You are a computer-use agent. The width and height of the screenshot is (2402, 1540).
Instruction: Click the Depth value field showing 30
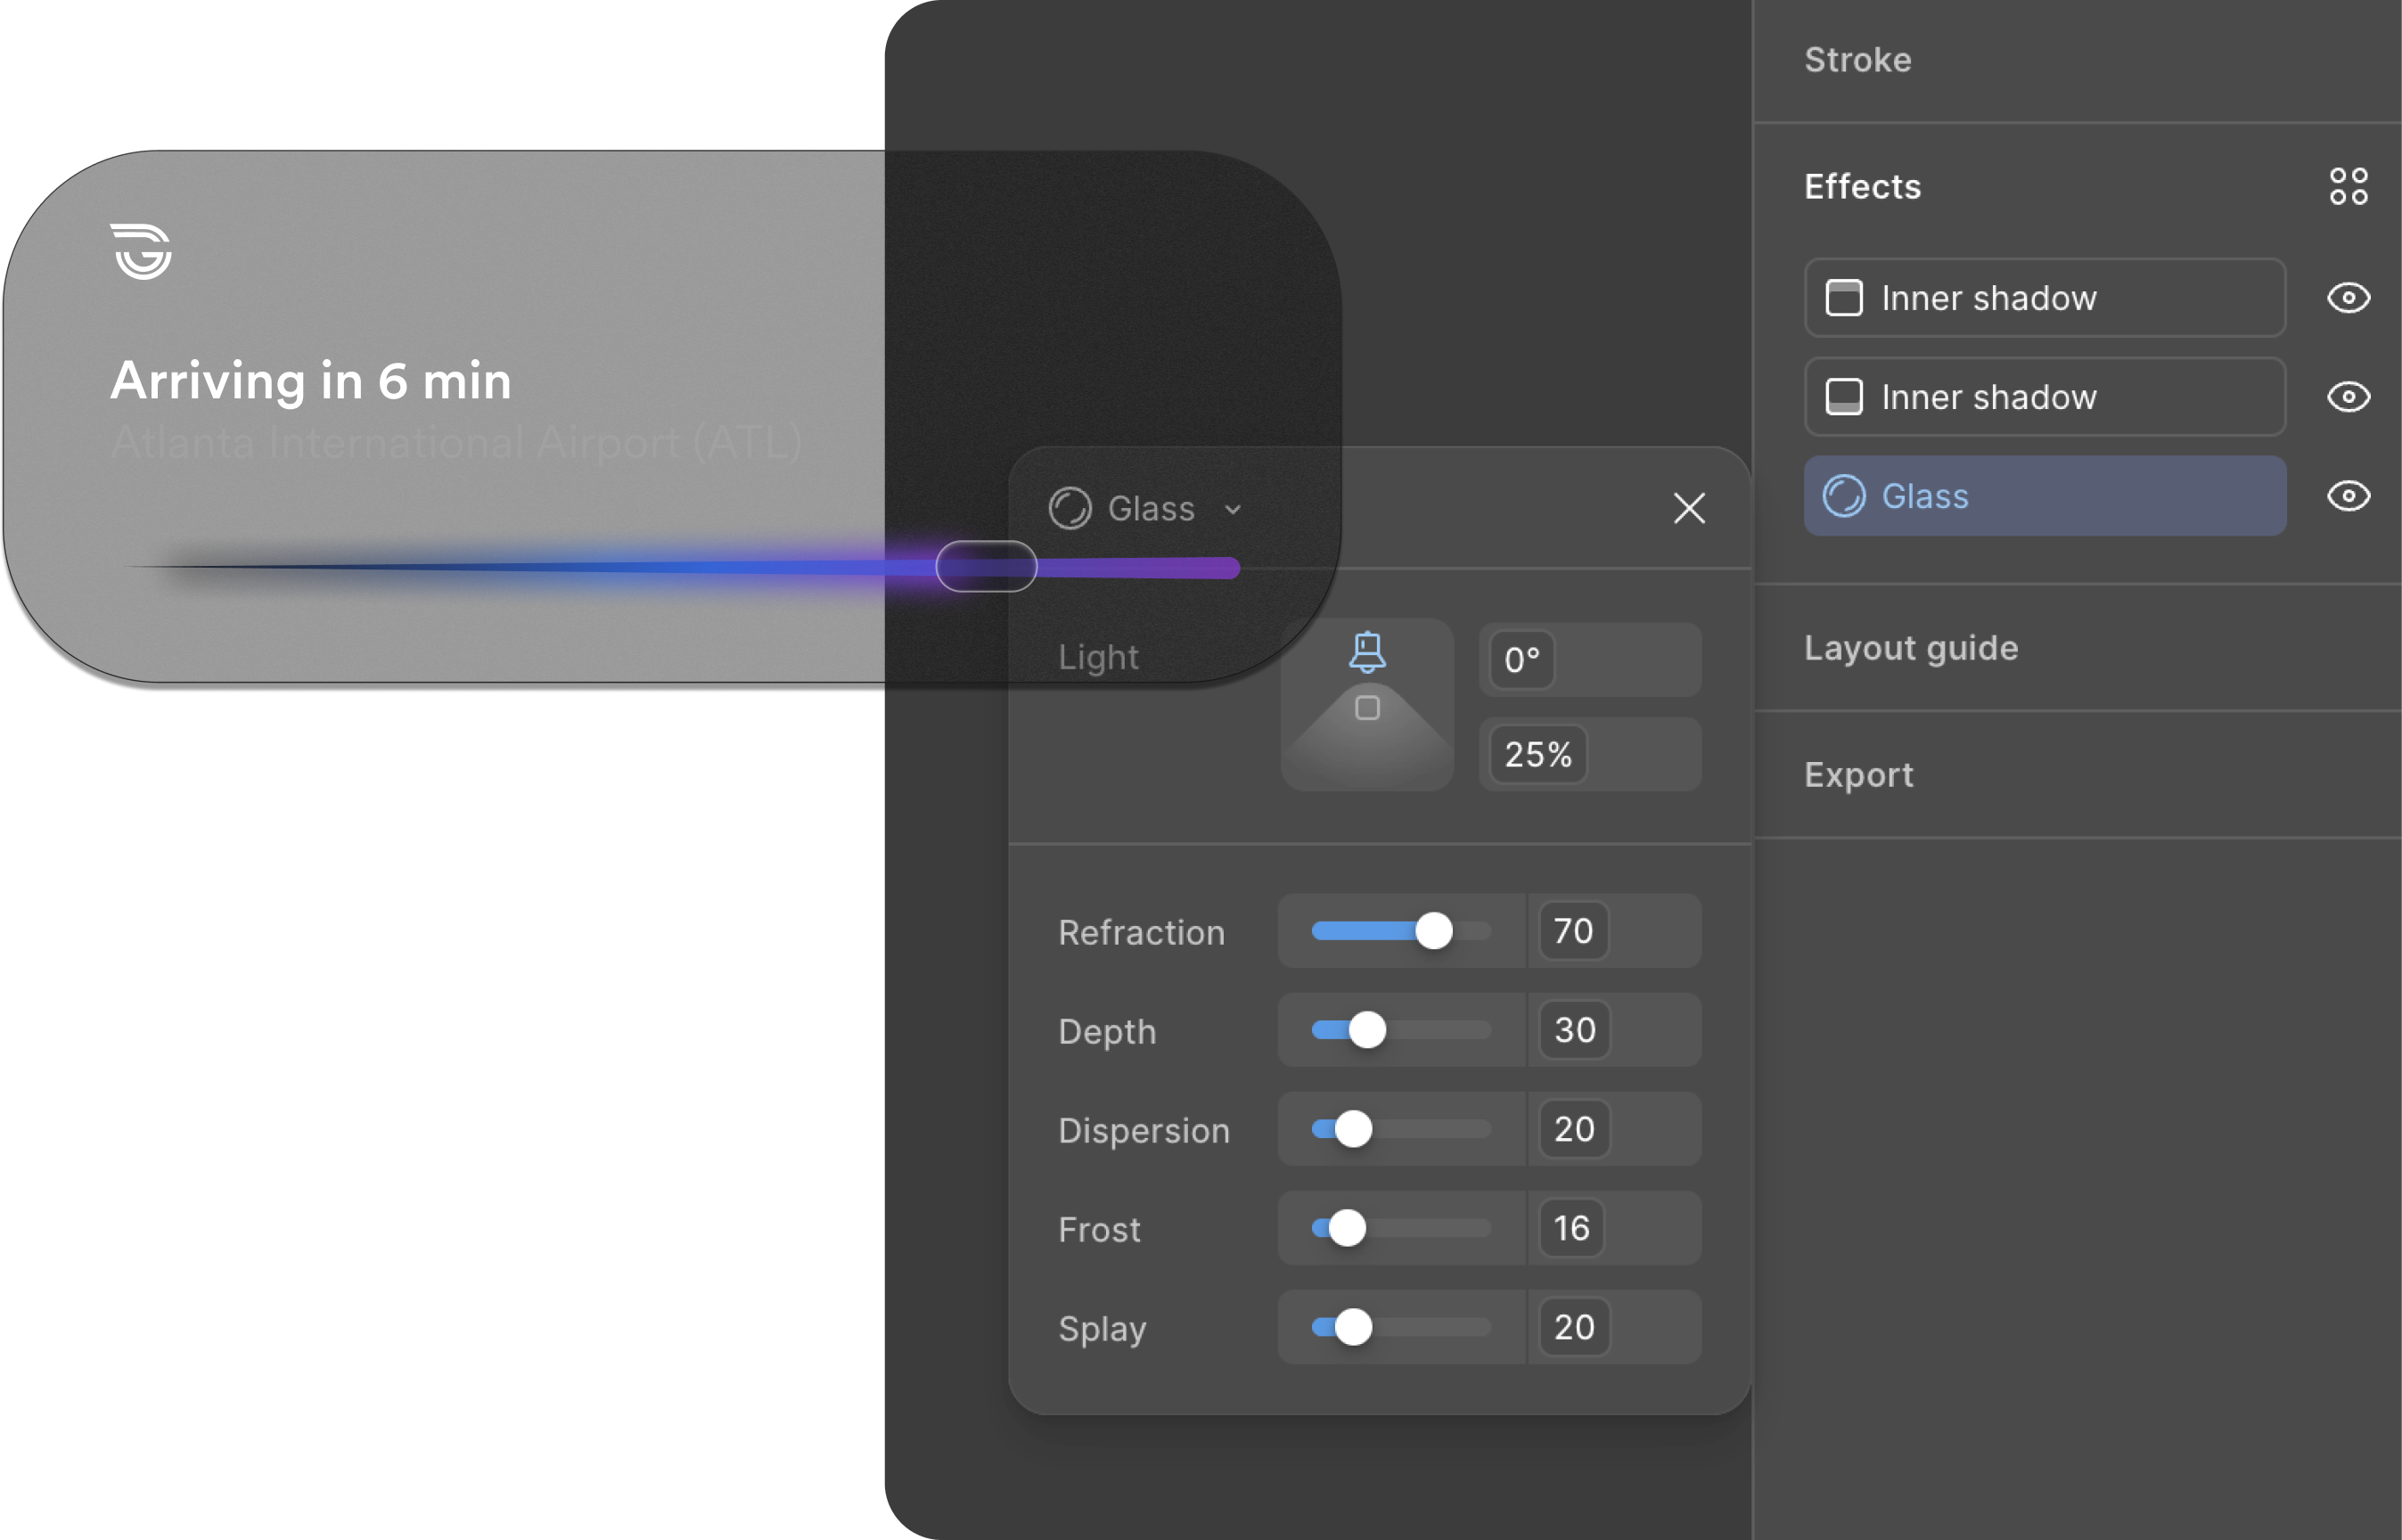point(1615,1030)
